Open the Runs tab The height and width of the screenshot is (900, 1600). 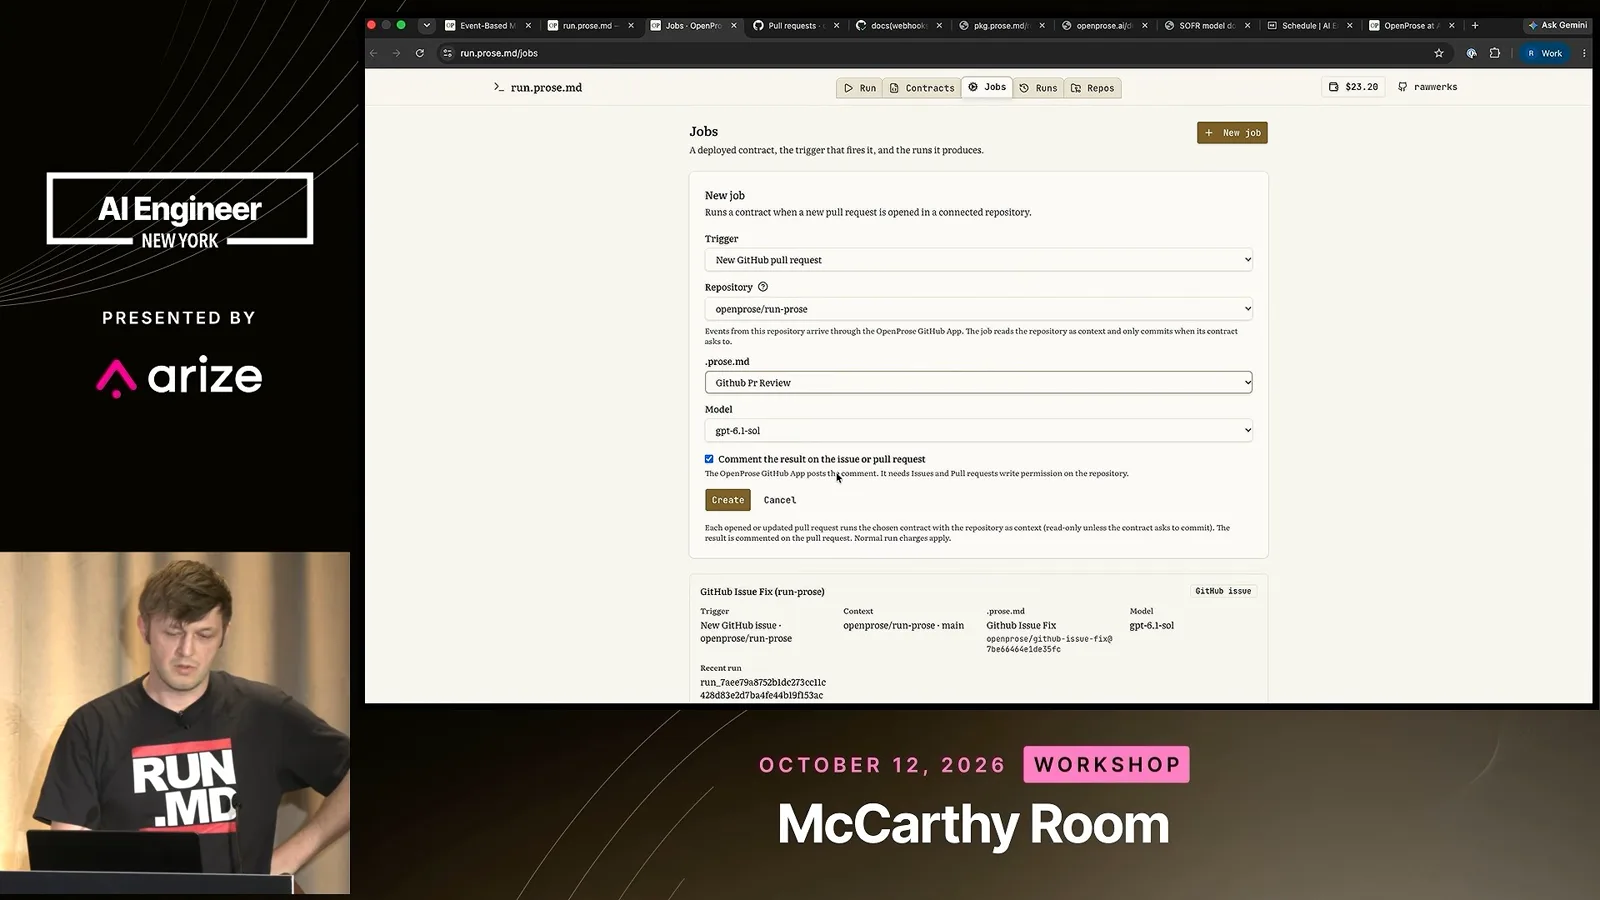tap(1038, 88)
